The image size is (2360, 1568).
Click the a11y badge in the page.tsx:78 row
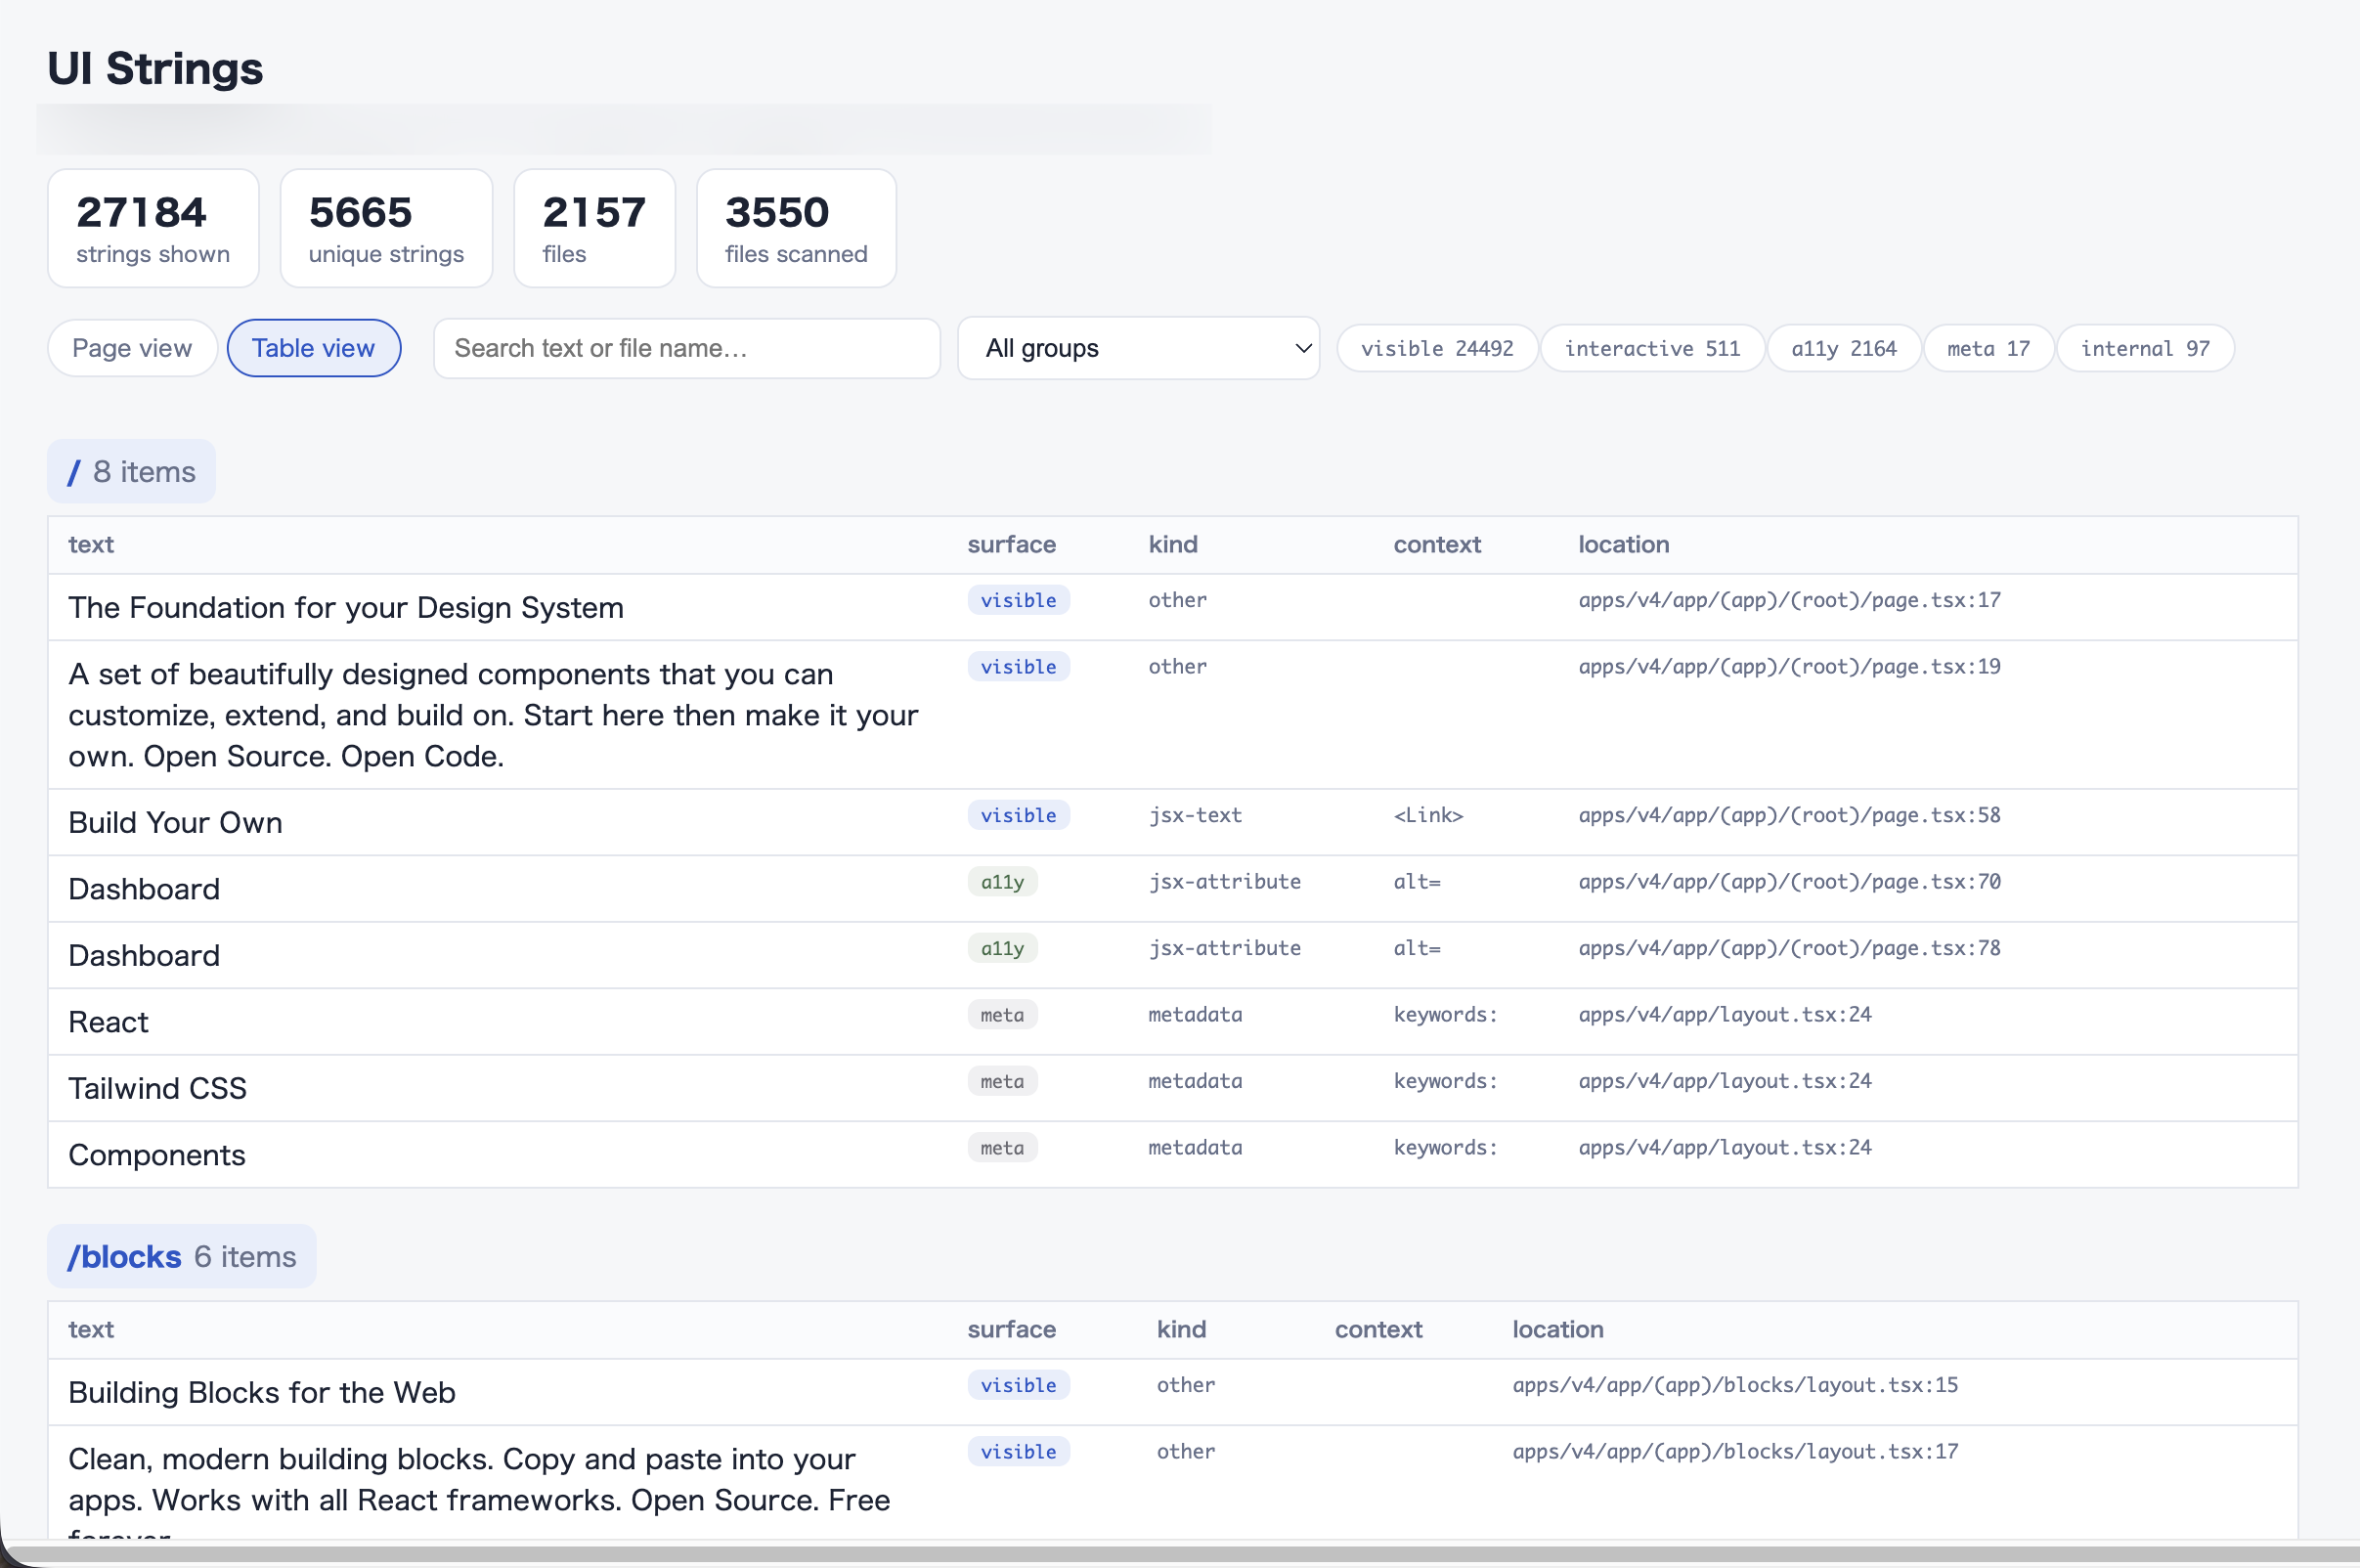[x=1002, y=948]
